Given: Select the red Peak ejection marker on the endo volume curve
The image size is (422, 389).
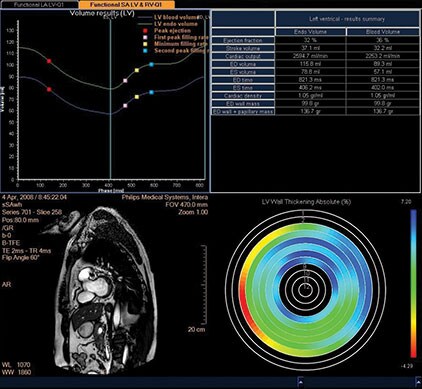Looking at the screenshot, I should tap(49, 61).
